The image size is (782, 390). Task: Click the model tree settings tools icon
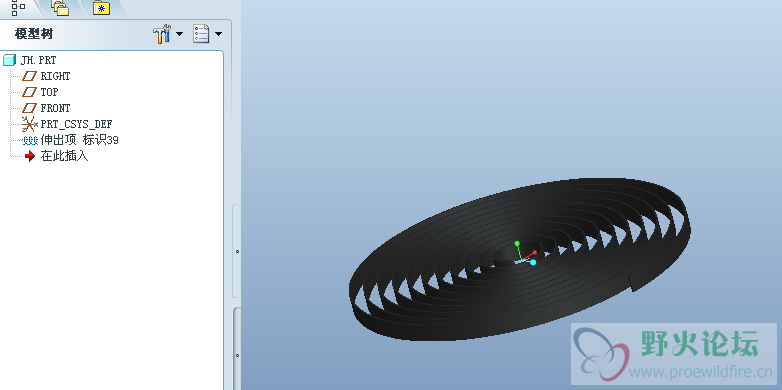tap(162, 34)
